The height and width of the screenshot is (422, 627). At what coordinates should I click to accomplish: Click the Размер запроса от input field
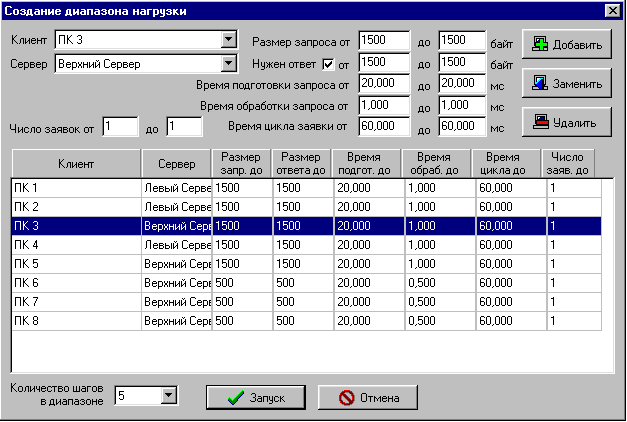point(383,41)
